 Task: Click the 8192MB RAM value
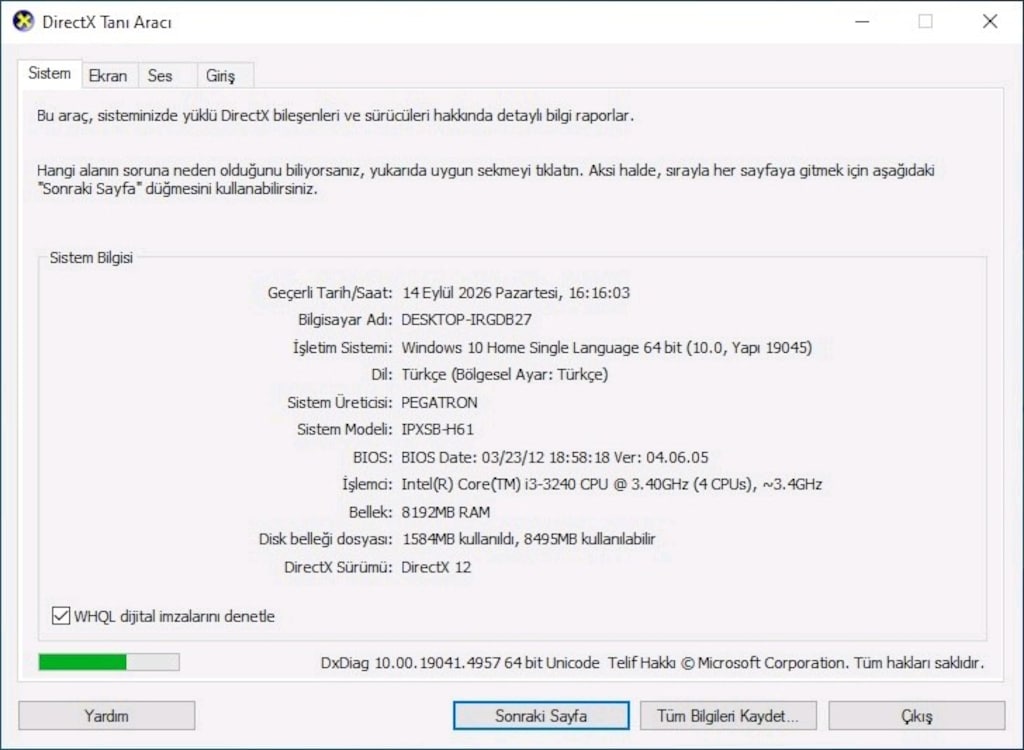[x=445, y=512]
